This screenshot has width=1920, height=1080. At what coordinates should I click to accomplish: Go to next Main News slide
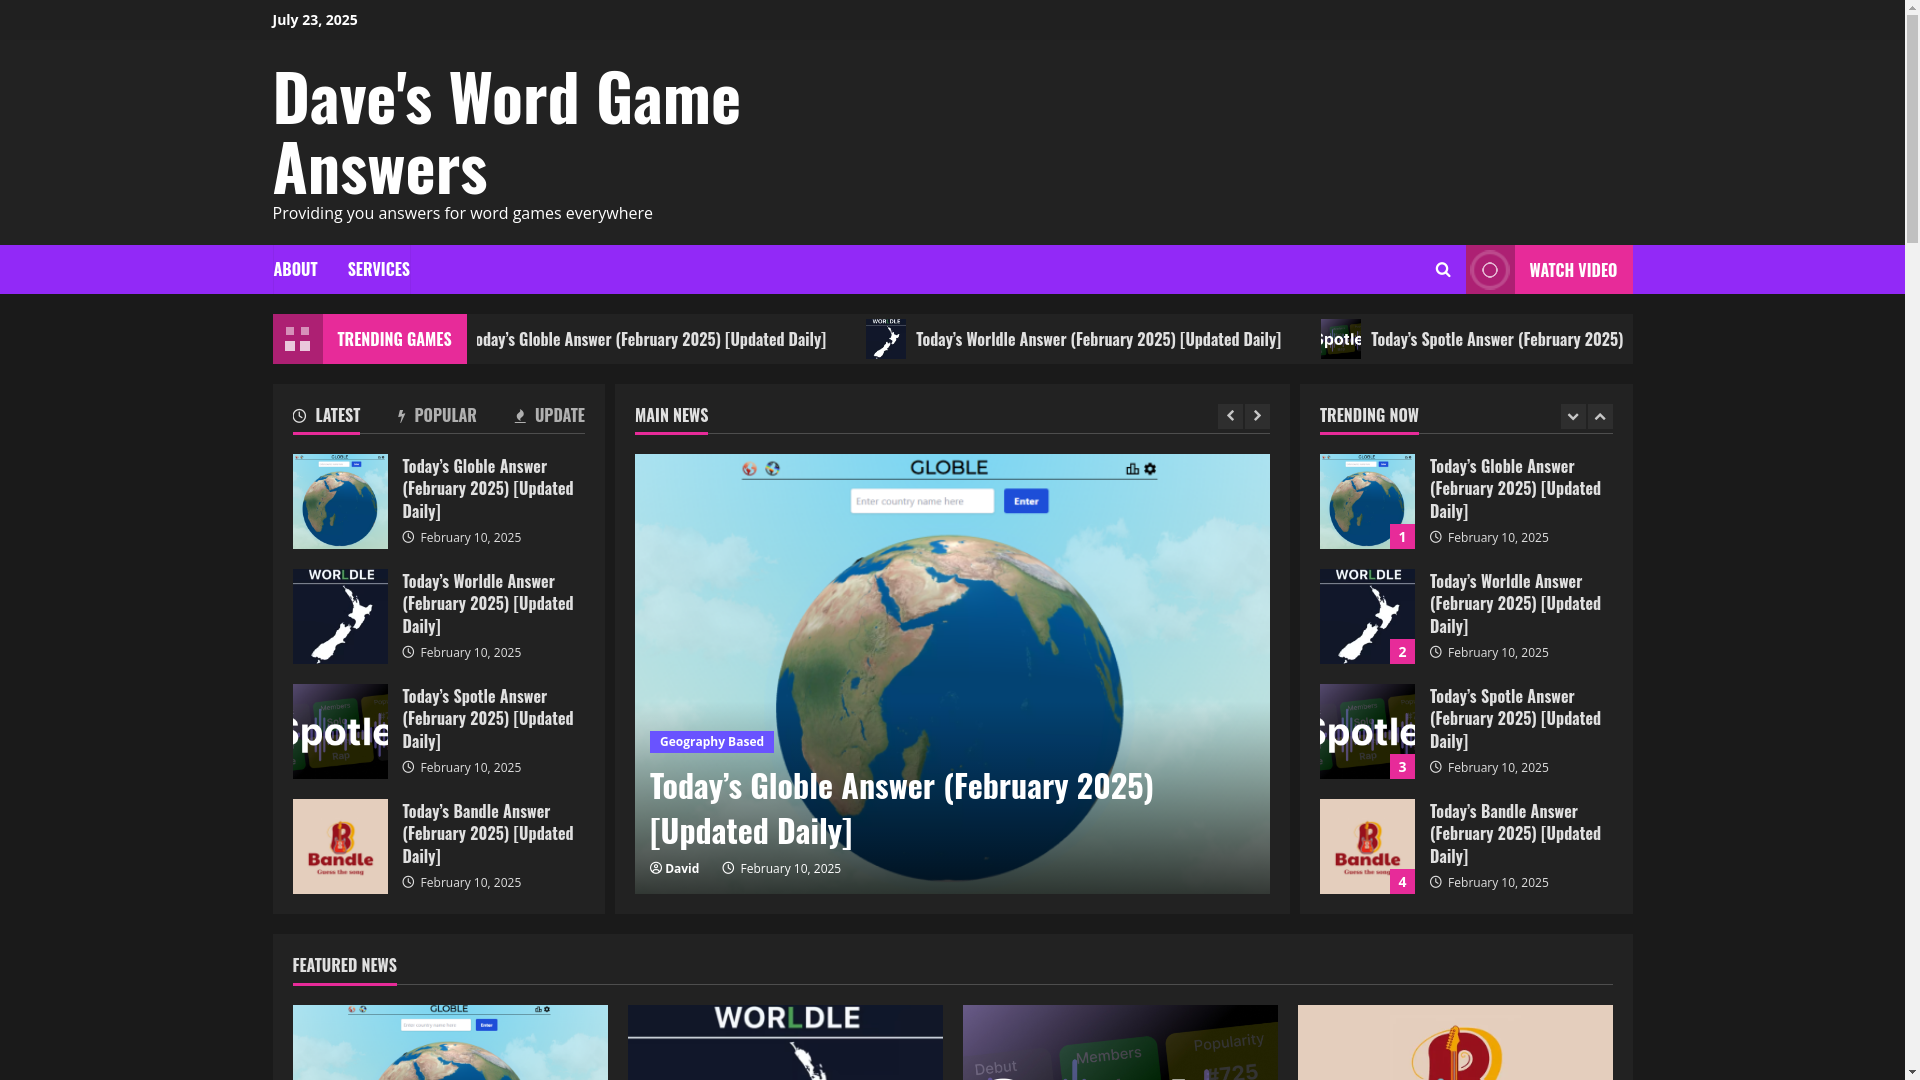tap(1257, 416)
